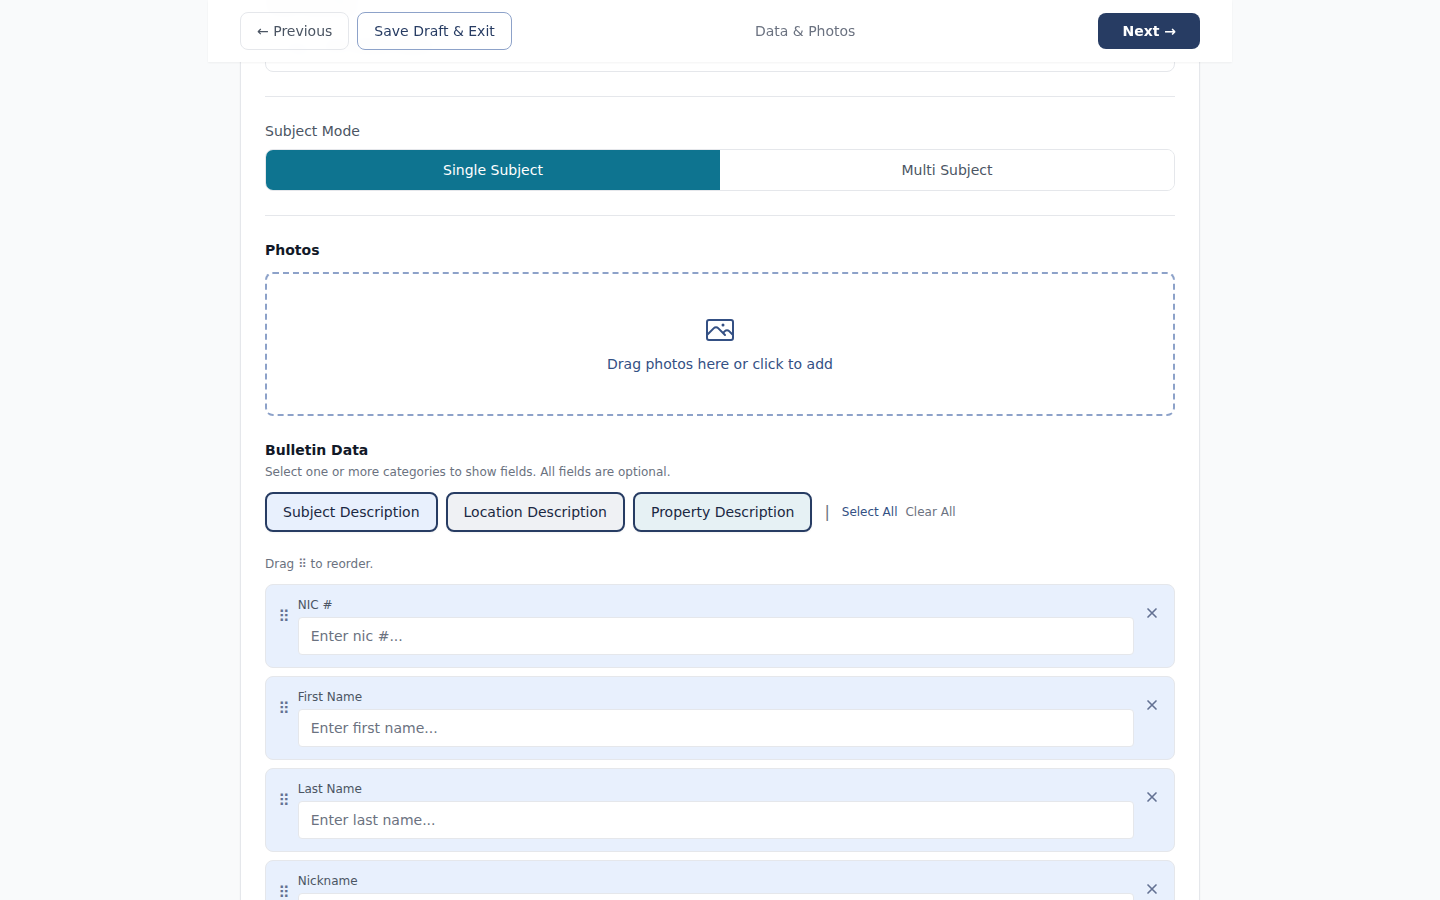Click the Data & Photos step title

click(805, 31)
